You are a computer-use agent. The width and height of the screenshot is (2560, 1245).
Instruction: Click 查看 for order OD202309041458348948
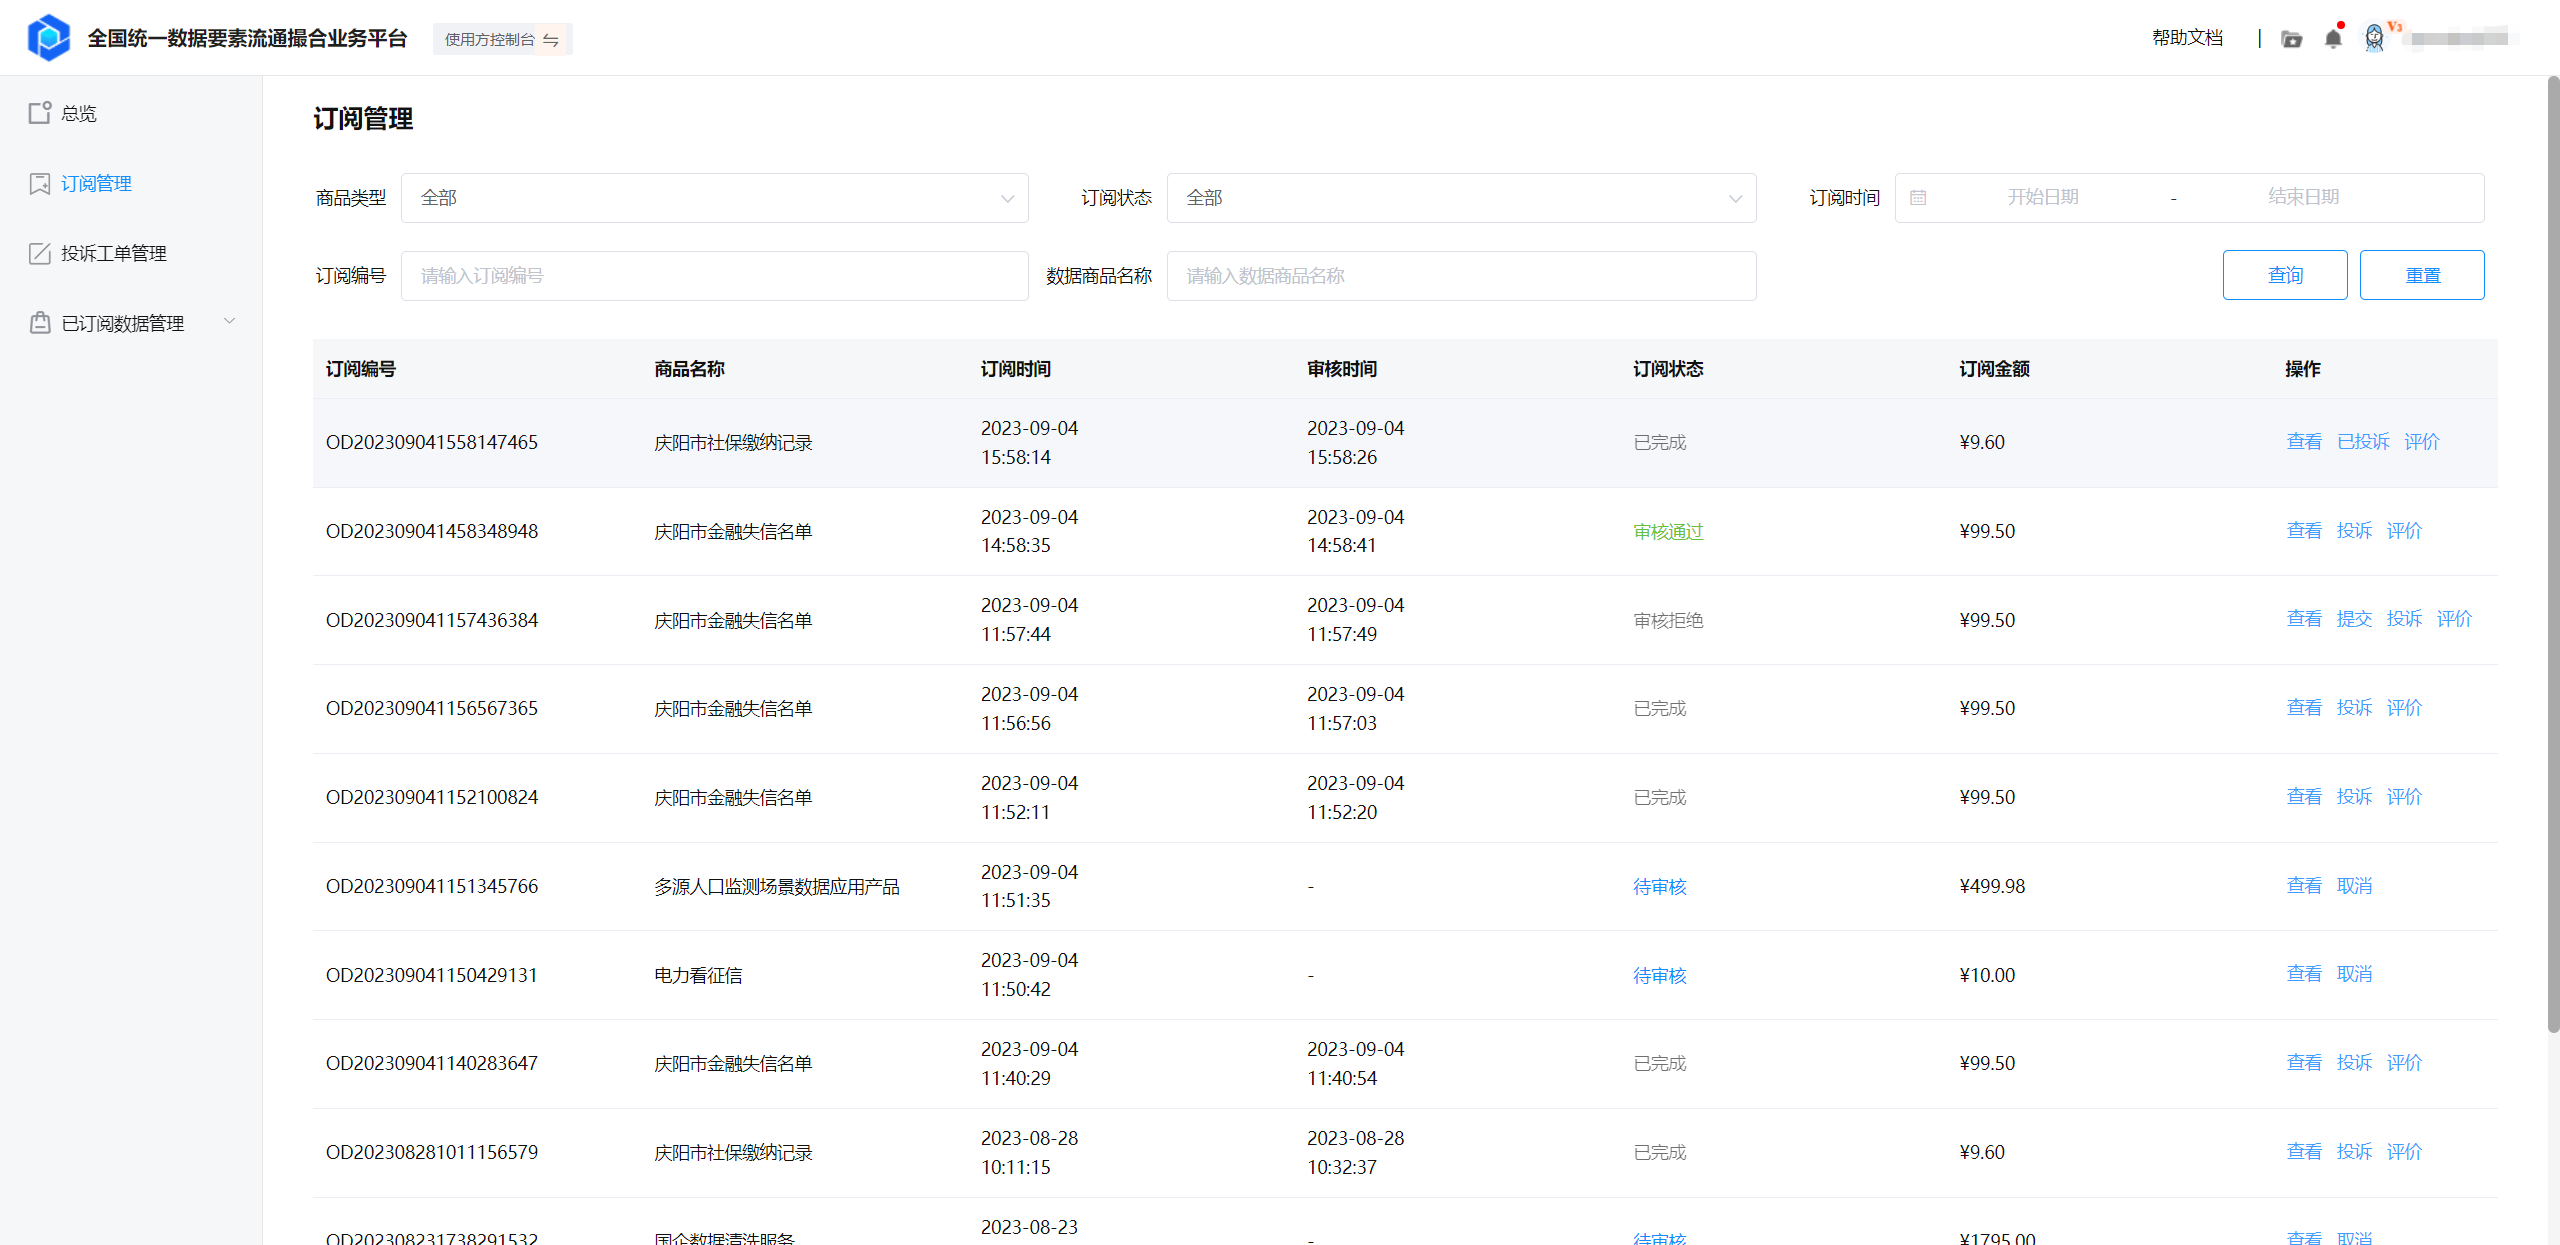(x=2304, y=531)
